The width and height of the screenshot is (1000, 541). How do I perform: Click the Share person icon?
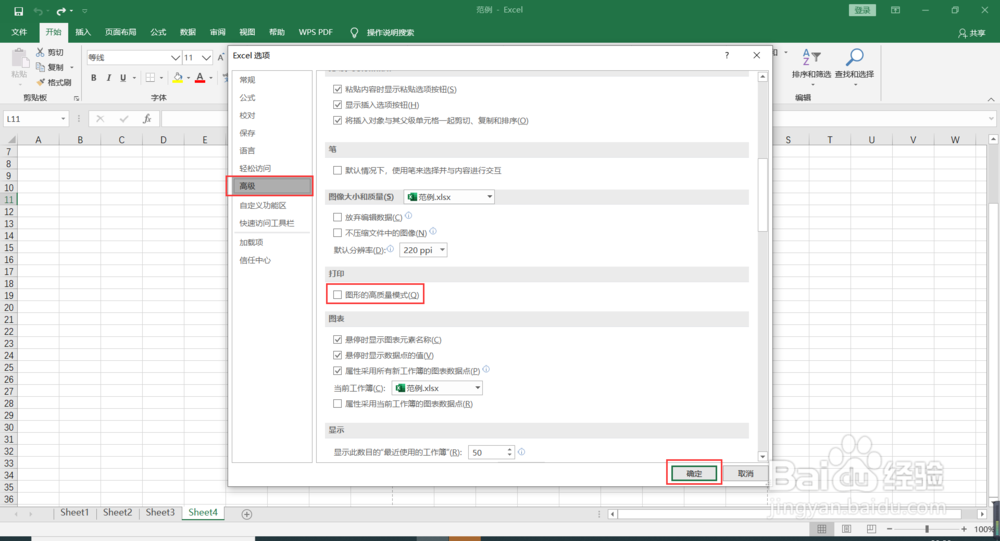(962, 33)
